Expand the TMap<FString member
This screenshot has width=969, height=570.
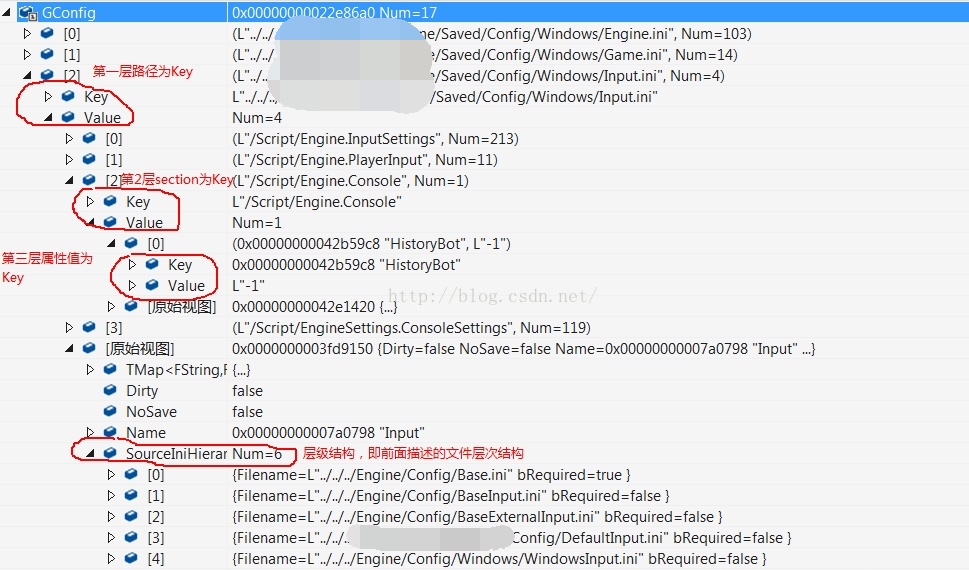[90, 369]
